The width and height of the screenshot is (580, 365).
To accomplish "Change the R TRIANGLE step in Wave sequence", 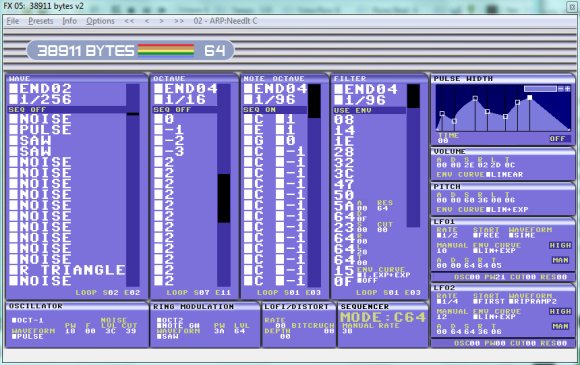I will click(67, 270).
